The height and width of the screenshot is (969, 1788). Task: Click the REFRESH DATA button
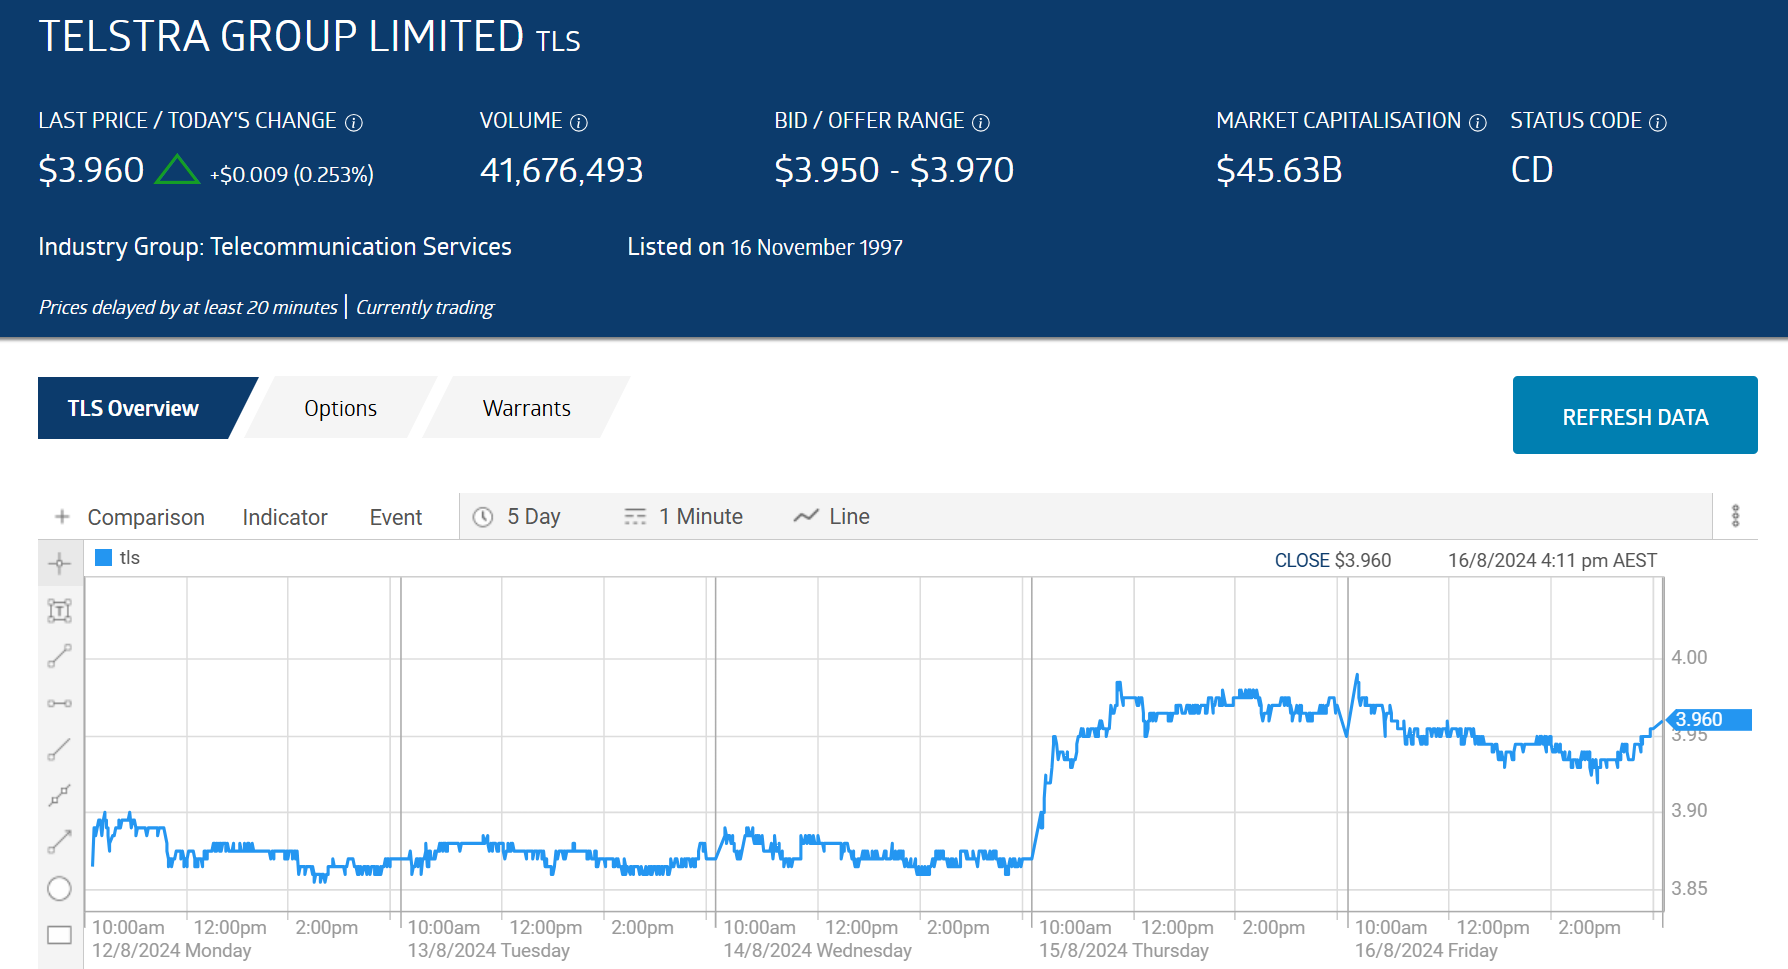1635,415
